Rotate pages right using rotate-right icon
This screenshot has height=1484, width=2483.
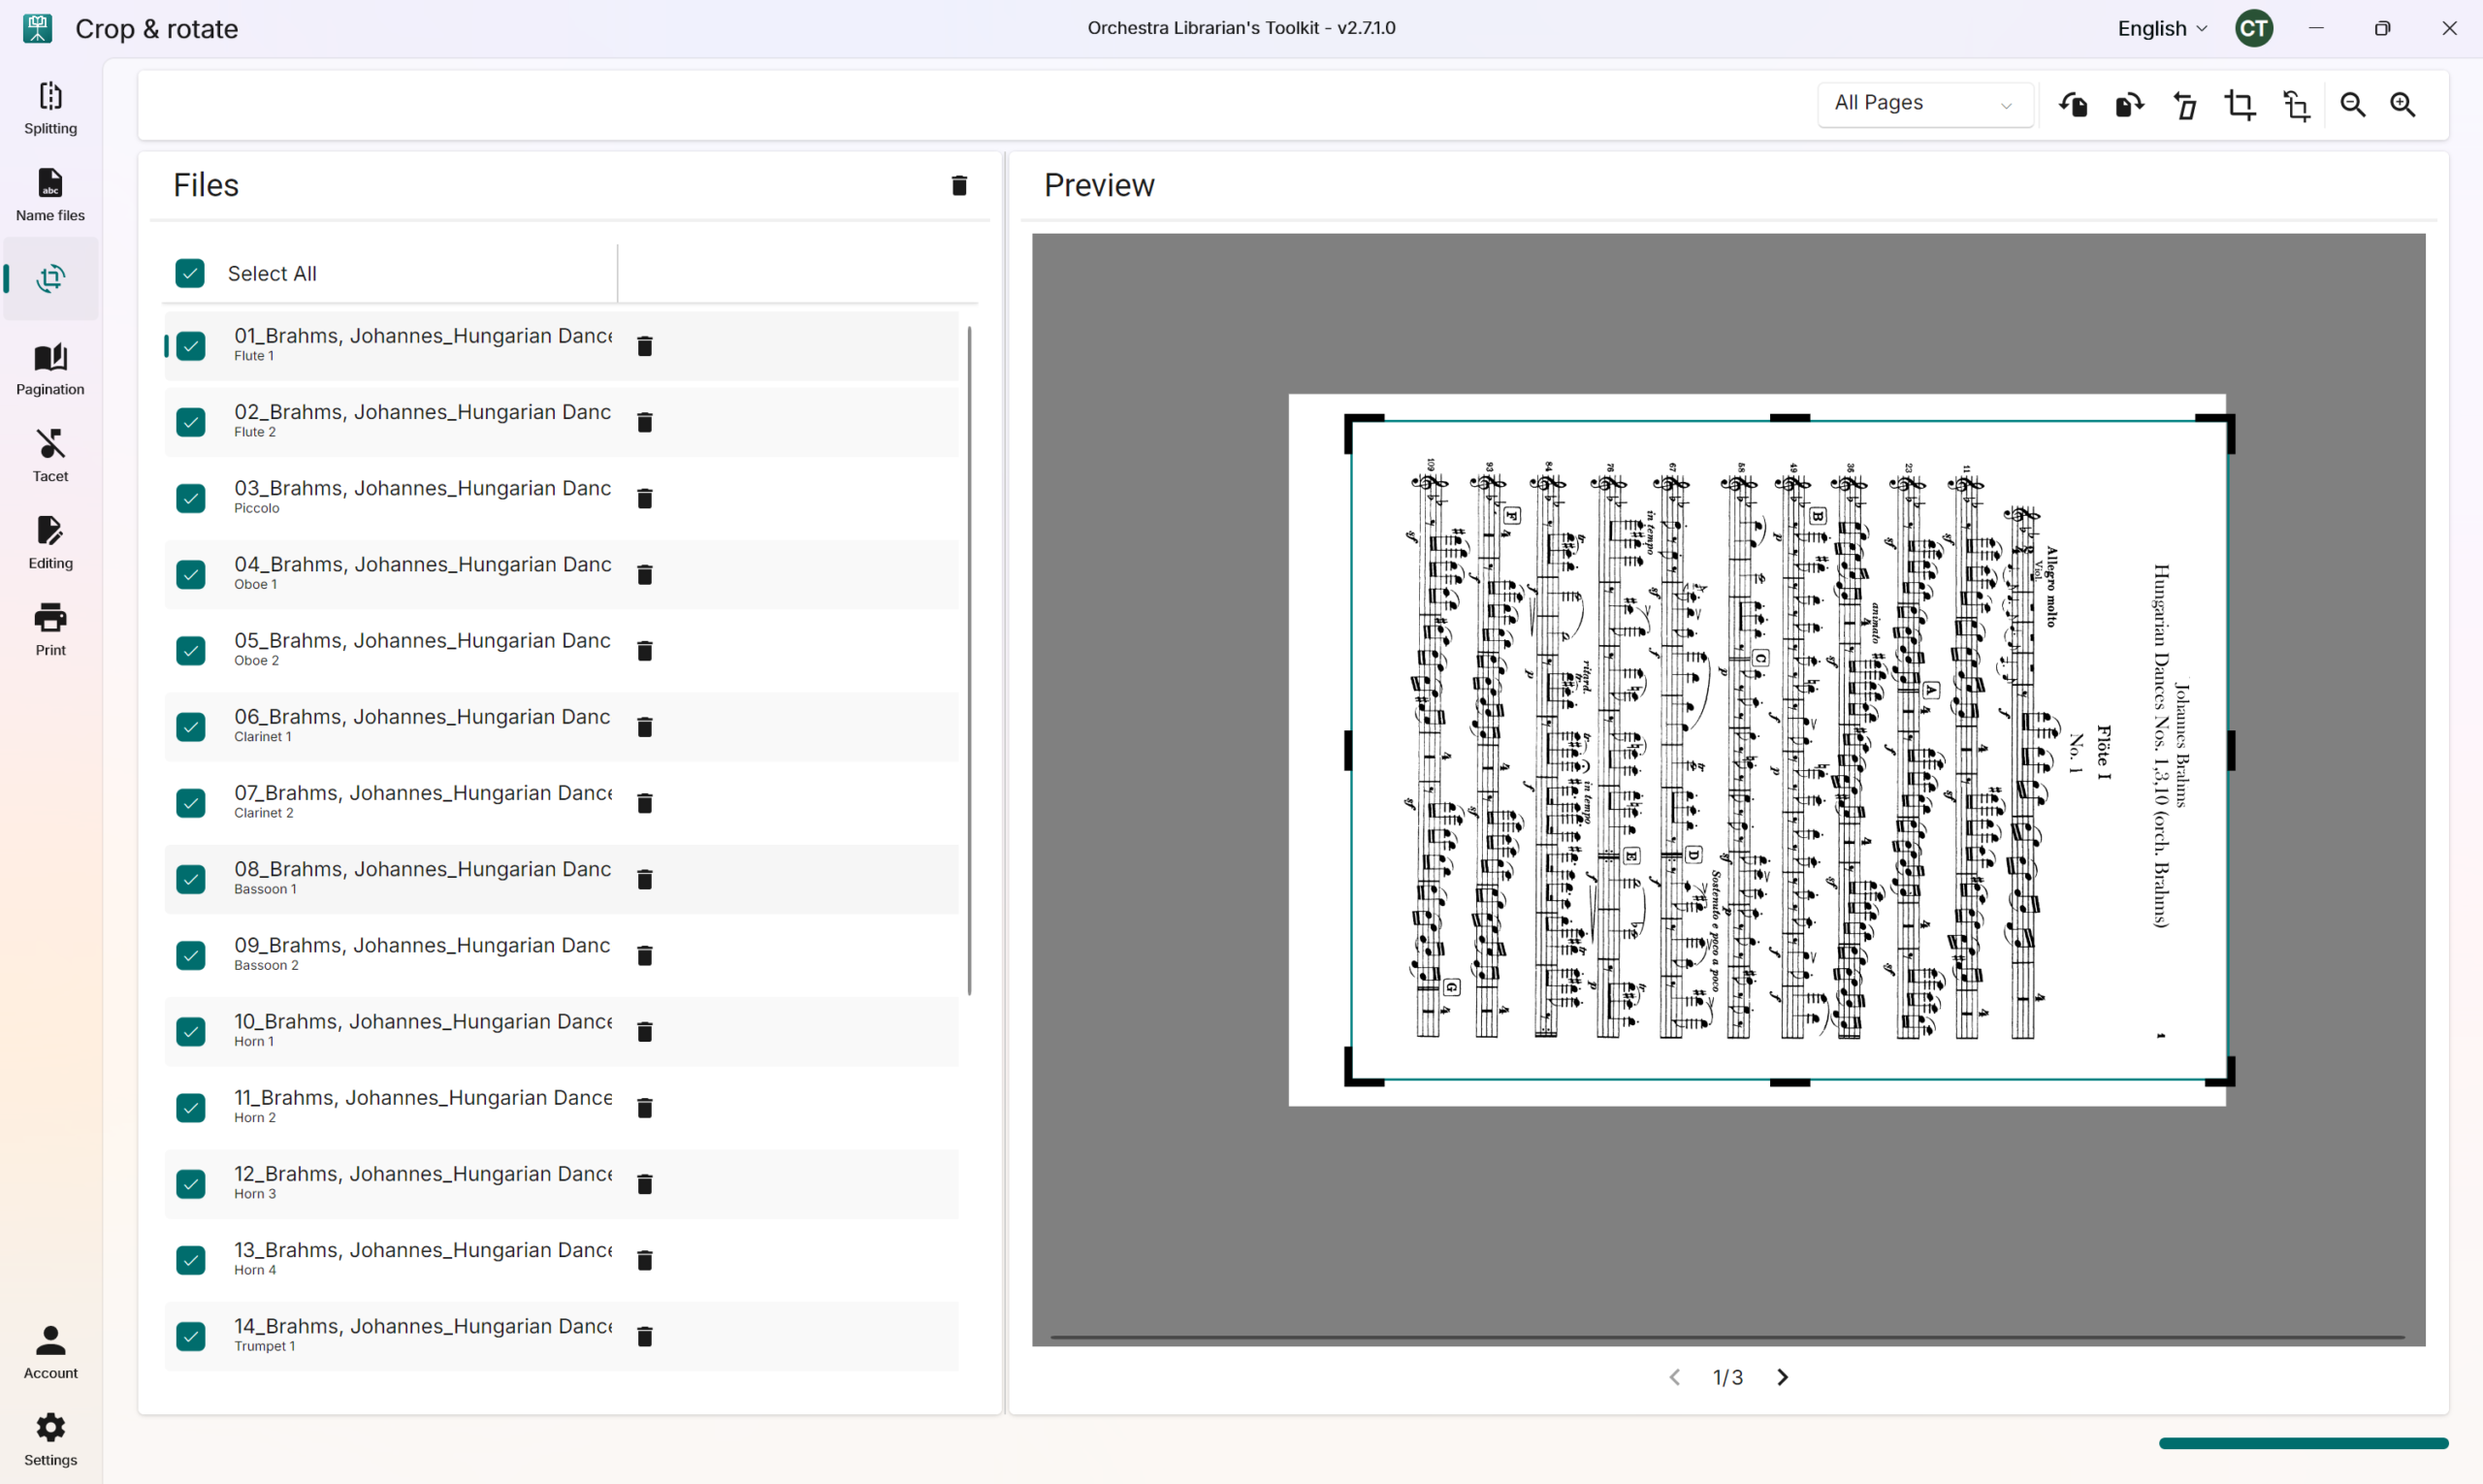pyautogui.click(x=2129, y=105)
